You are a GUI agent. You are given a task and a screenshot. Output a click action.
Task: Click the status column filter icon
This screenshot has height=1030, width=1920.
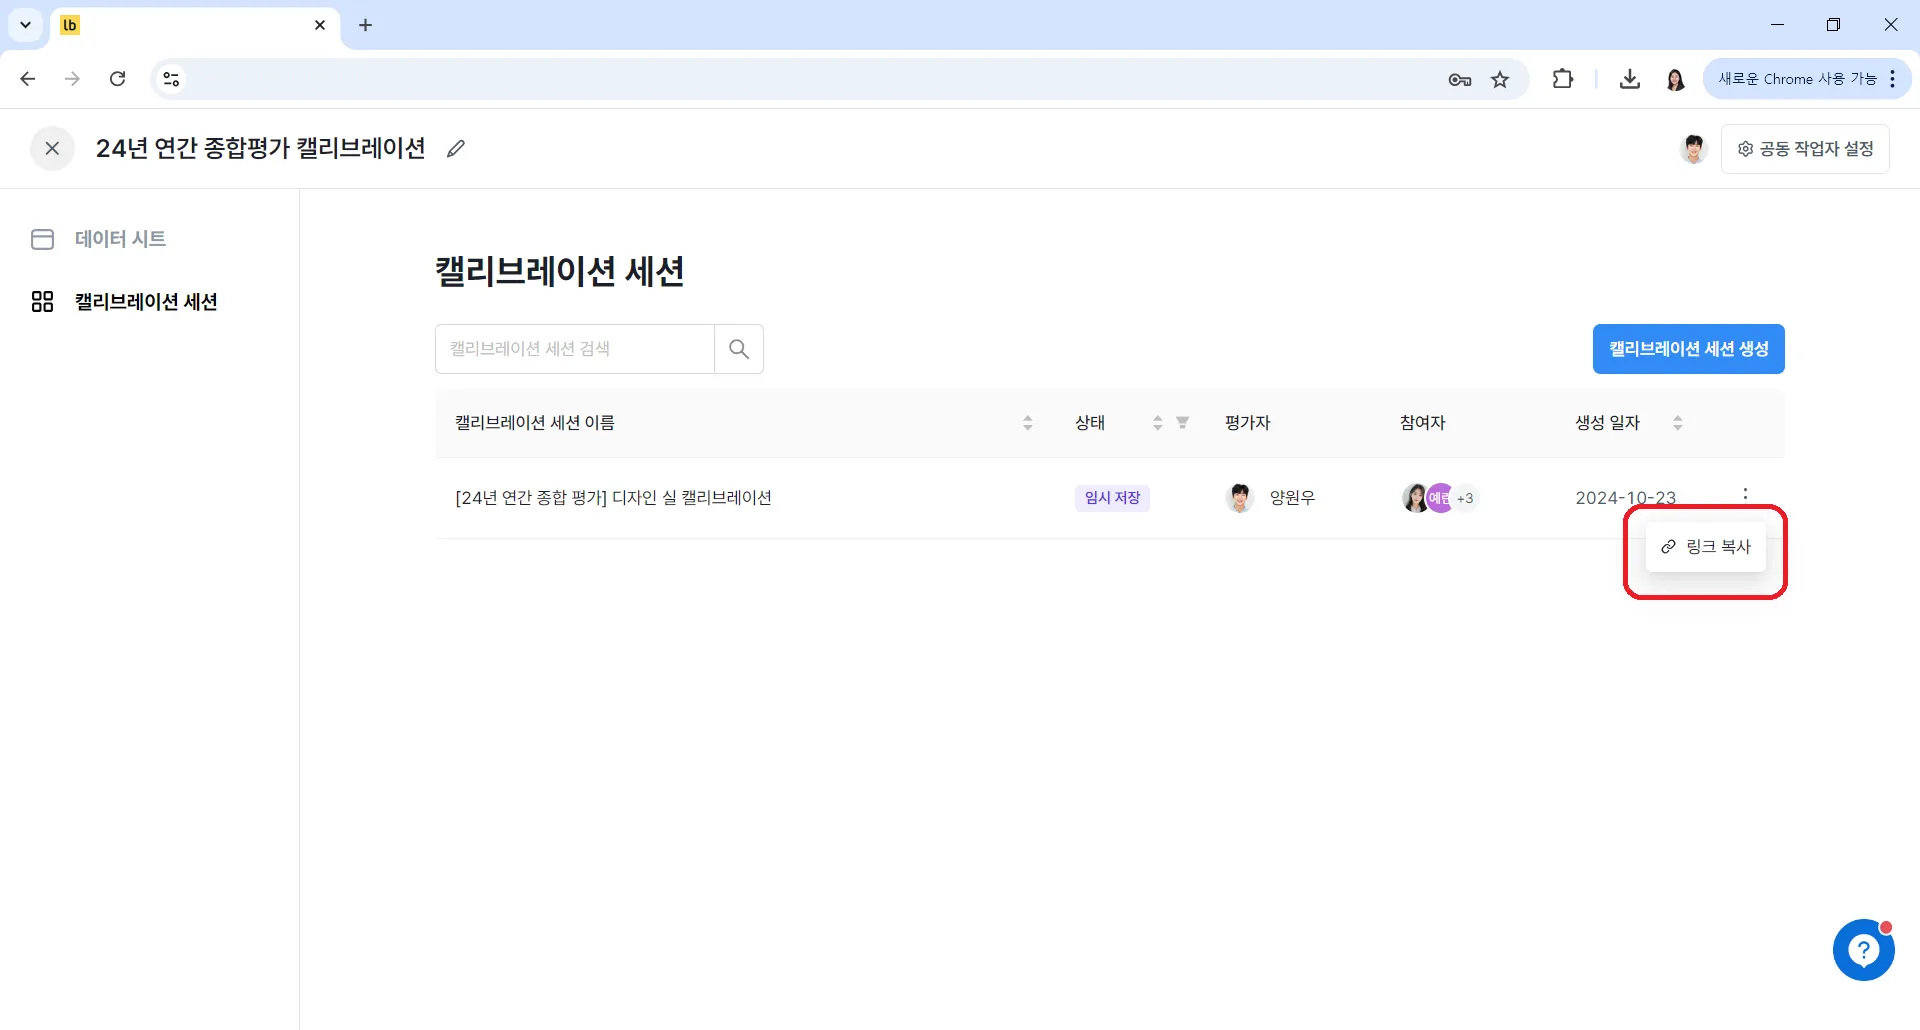coord(1182,423)
